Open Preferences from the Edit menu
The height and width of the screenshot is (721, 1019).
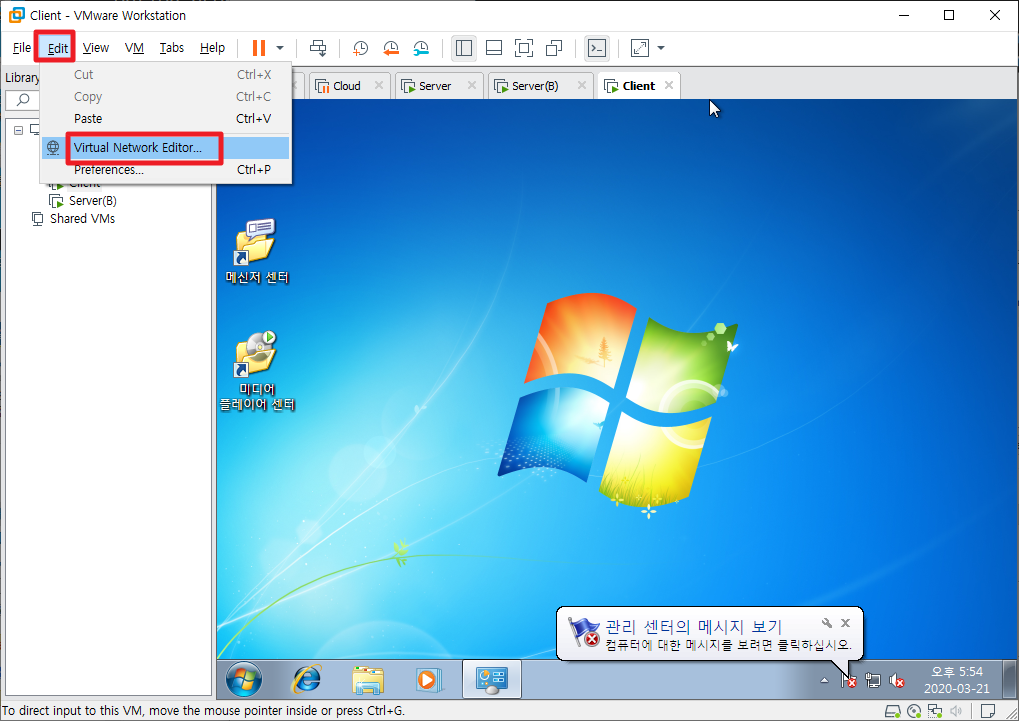point(166,170)
